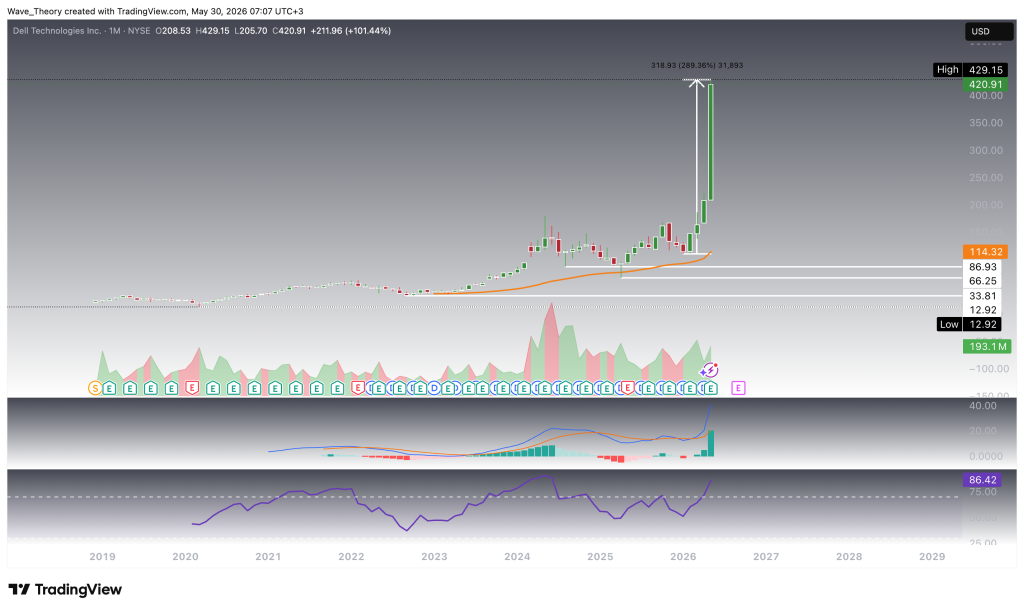
Task: Click the 40.00 MACD axis value
Action: pos(983,405)
